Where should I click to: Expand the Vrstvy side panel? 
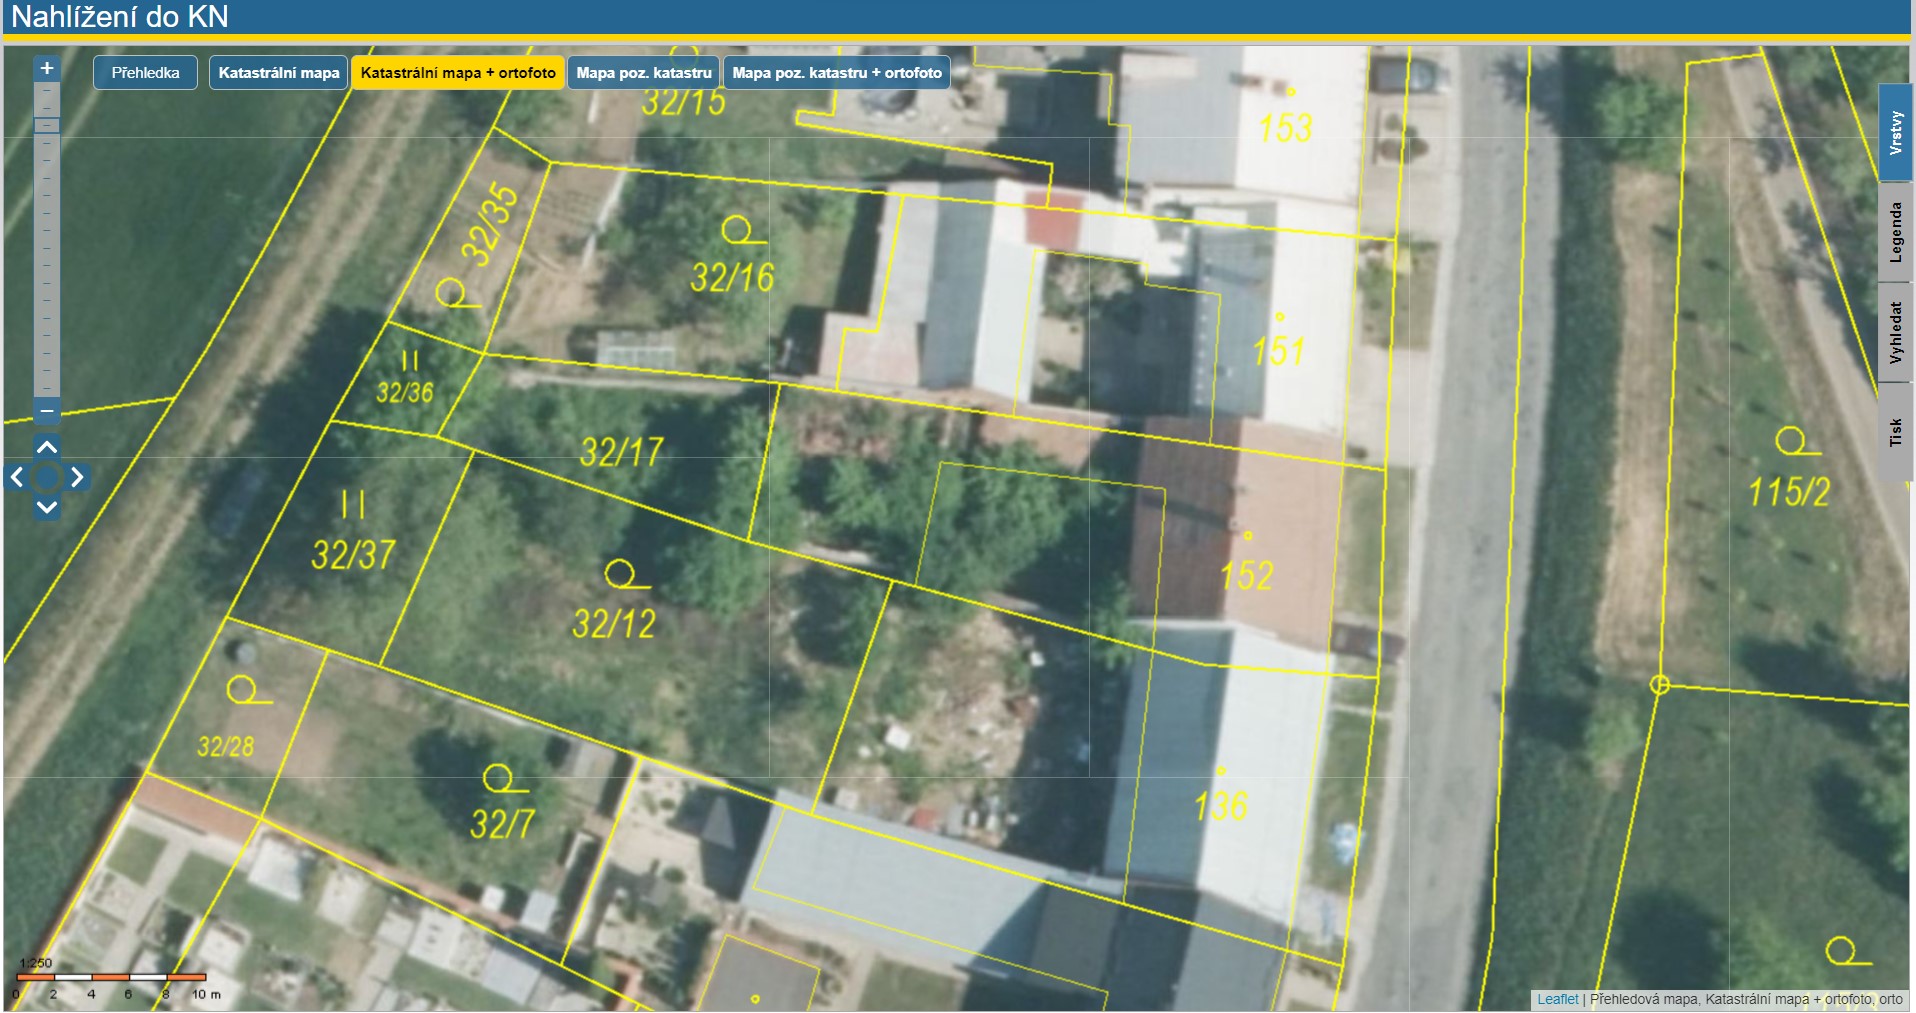pyautogui.click(x=1895, y=133)
